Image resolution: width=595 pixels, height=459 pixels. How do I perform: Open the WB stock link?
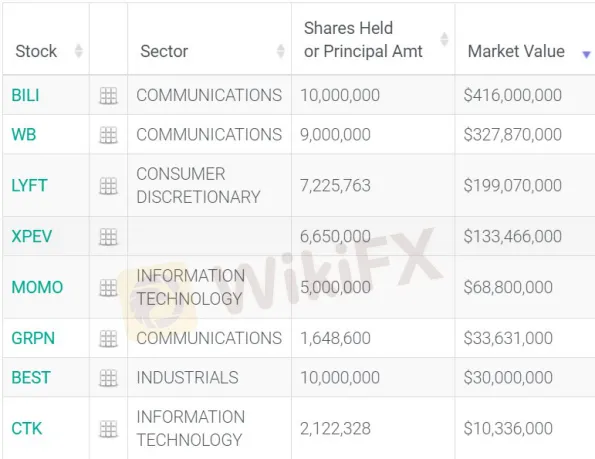tap(24, 135)
